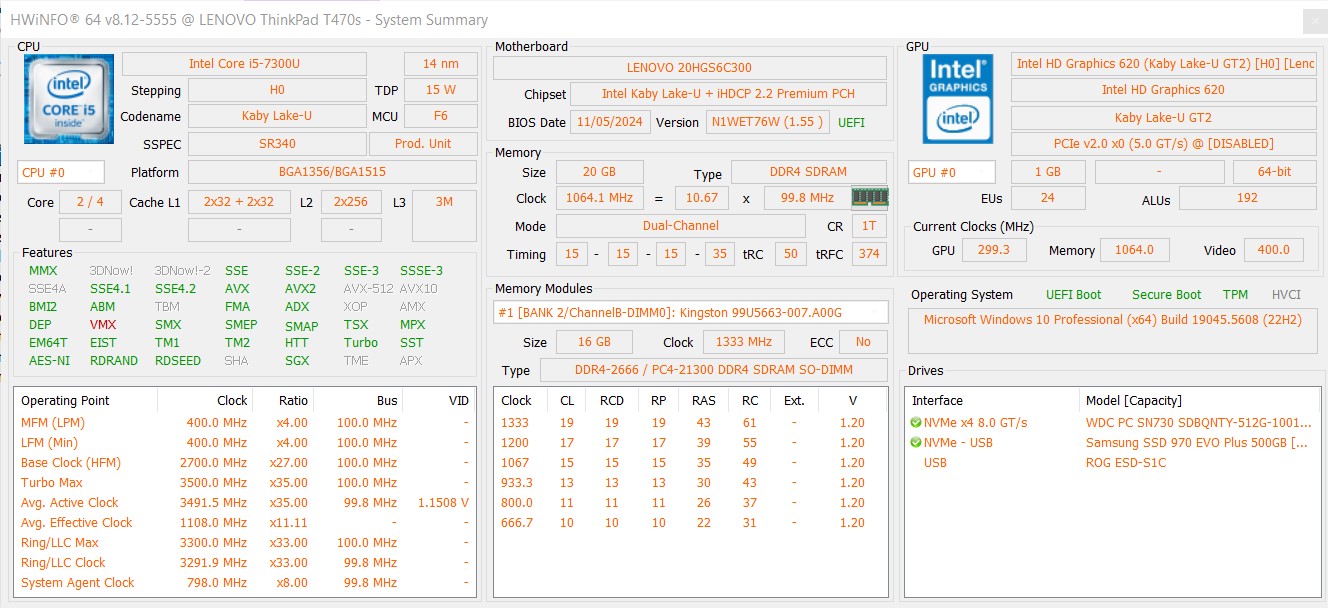Click the AVX2 feature flag
The height and width of the screenshot is (608, 1328).
300,289
